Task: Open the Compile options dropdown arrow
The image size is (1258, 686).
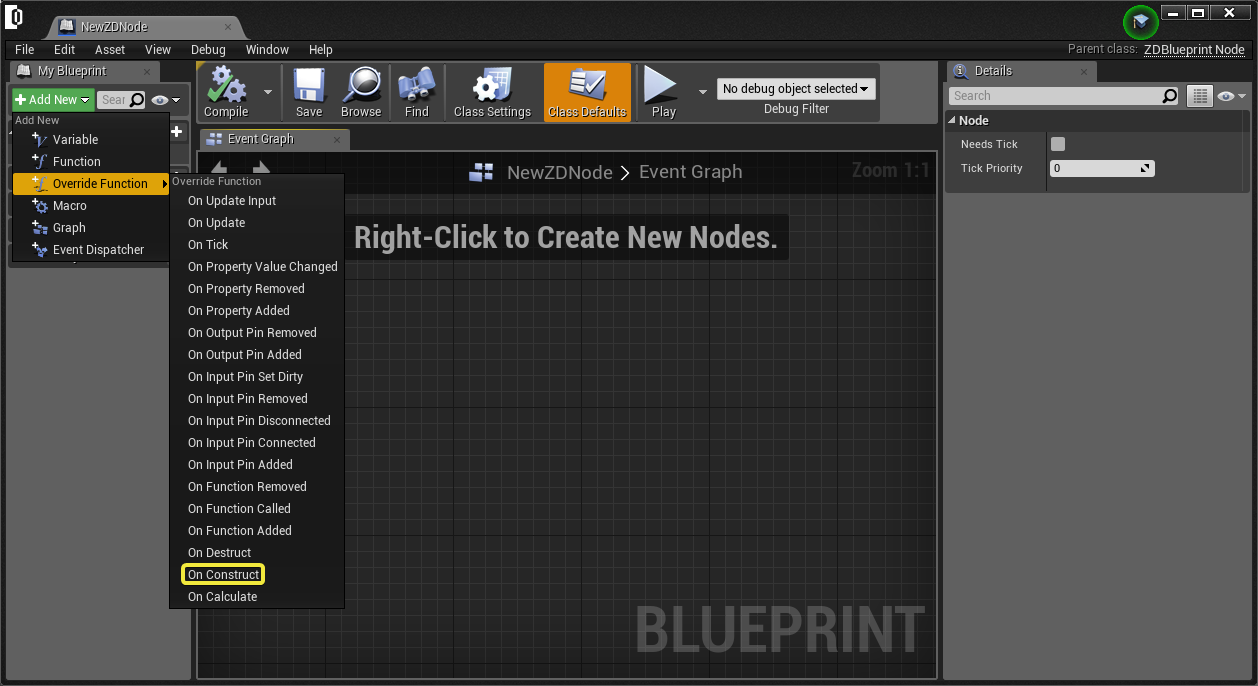Action: [x=268, y=92]
